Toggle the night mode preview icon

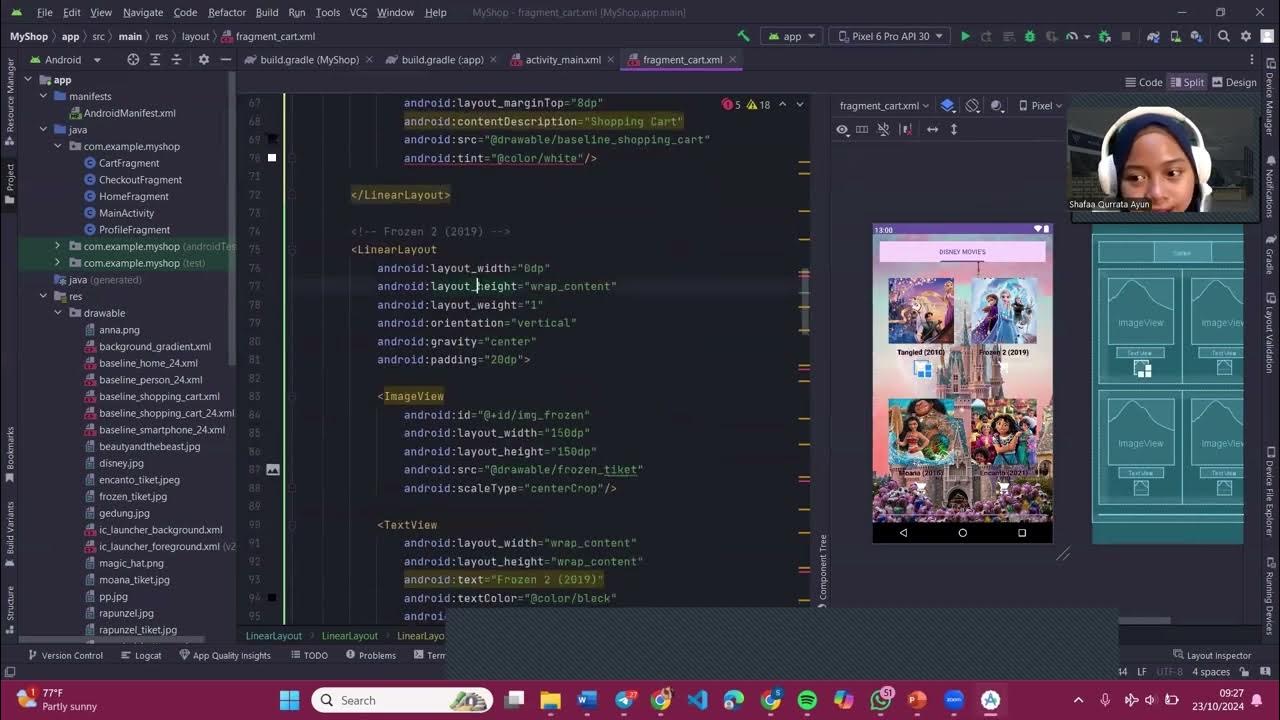point(997,105)
